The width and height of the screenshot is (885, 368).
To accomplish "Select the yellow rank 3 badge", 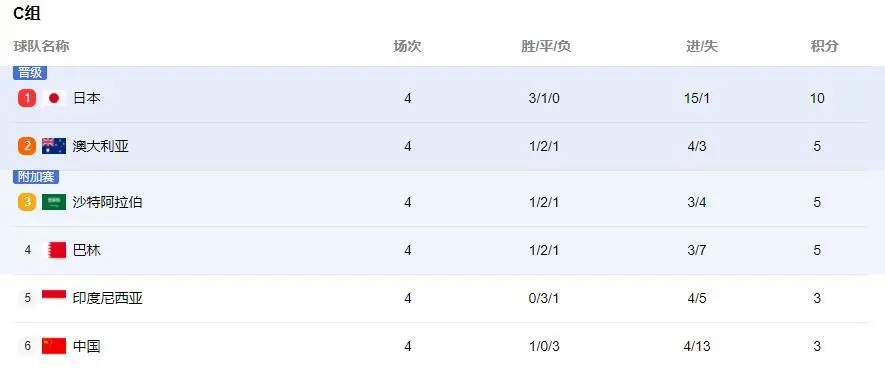I will point(27,202).
